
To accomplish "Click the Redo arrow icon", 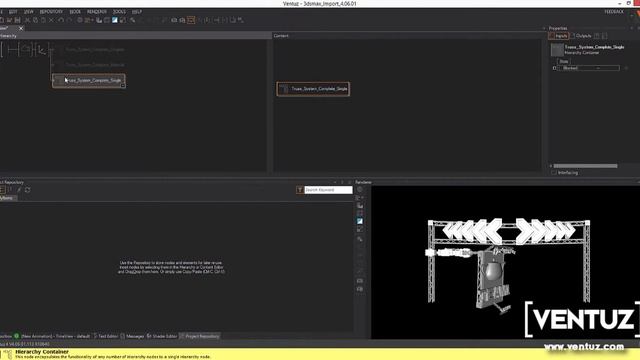I will pos(69,20).
